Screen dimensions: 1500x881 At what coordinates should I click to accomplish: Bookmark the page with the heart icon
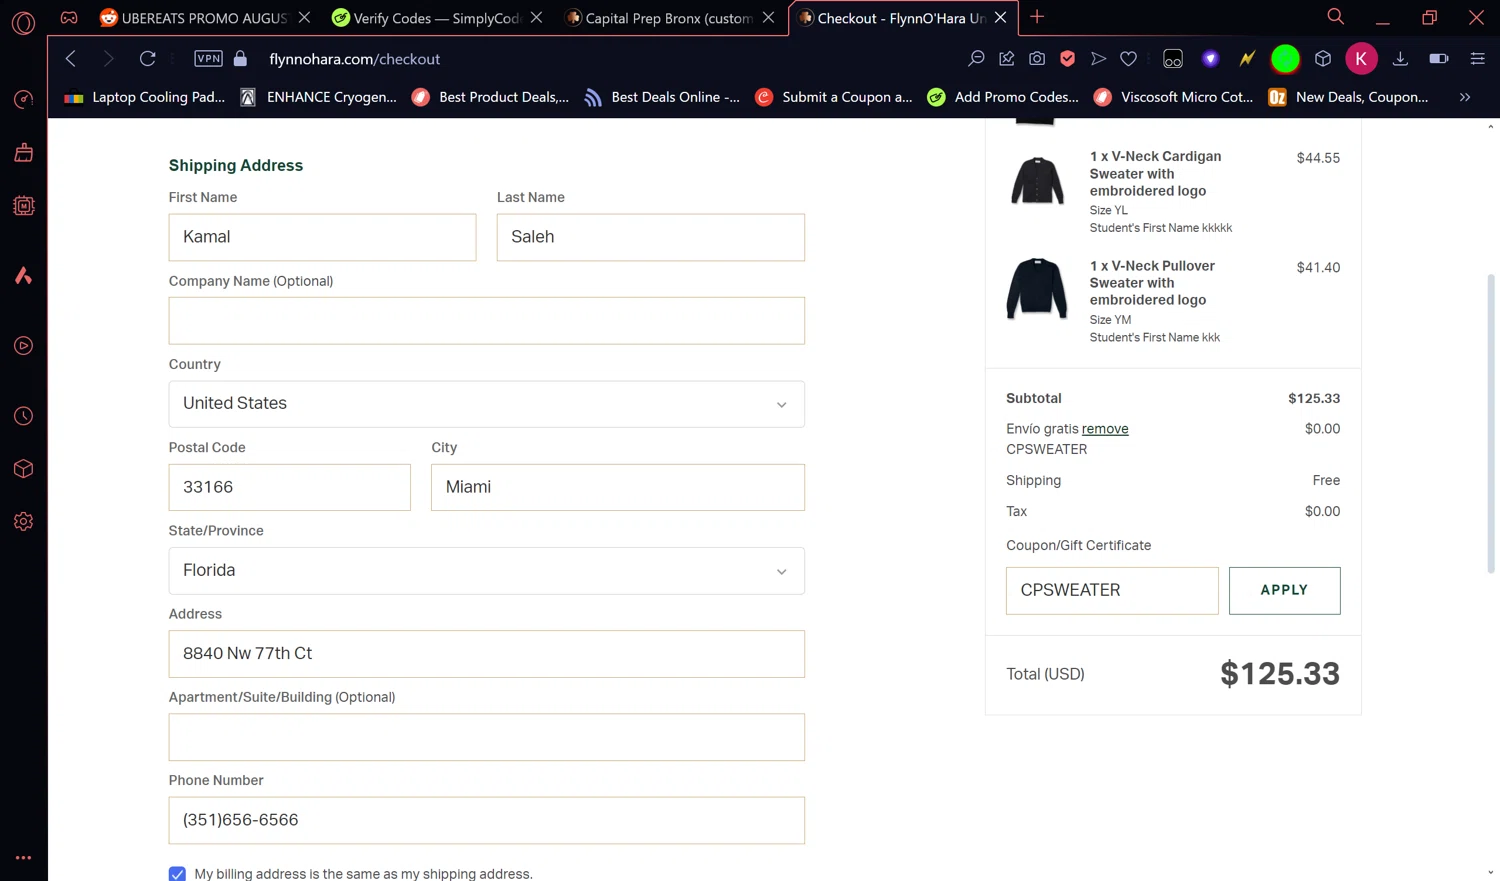point(1128,59)
